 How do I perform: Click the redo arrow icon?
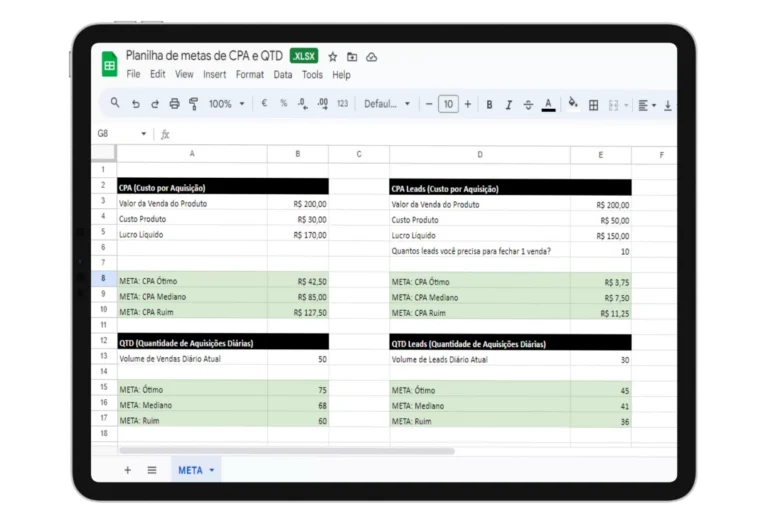(x=154, y=104)
